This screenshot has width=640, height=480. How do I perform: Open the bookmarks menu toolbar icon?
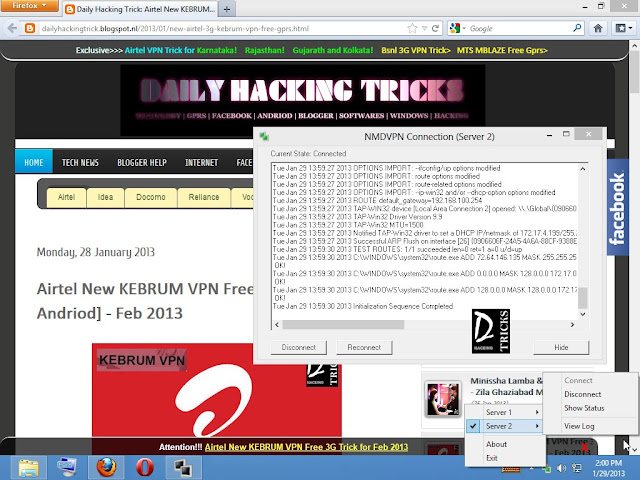coord(624,28)
